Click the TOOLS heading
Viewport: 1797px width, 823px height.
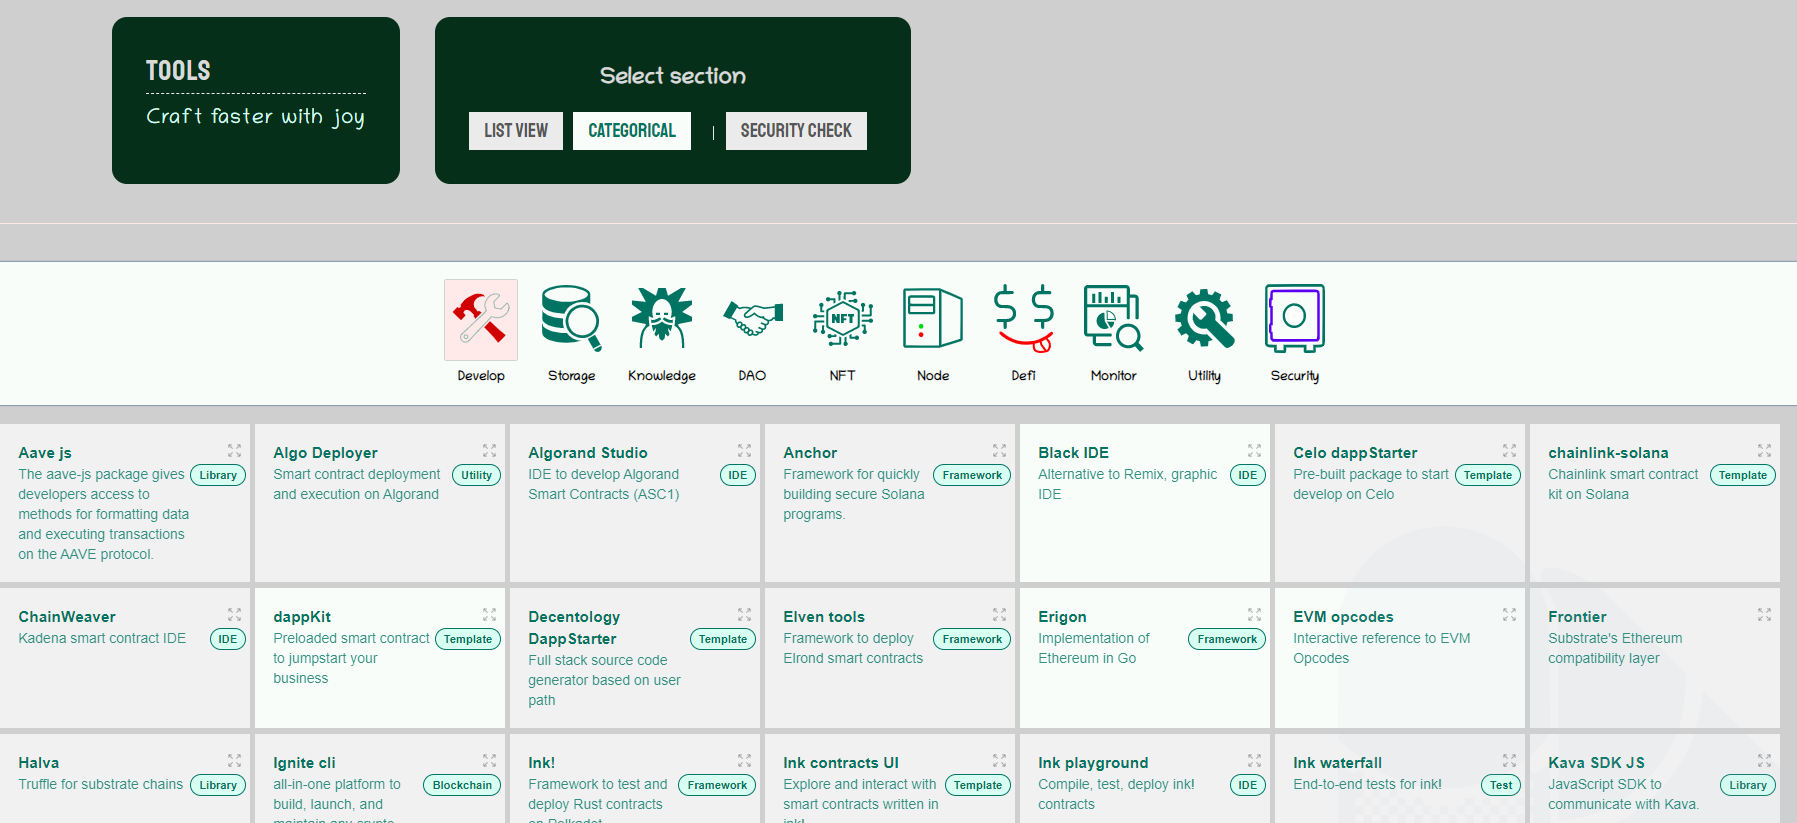pyautogui.click(x=178, y=71)
